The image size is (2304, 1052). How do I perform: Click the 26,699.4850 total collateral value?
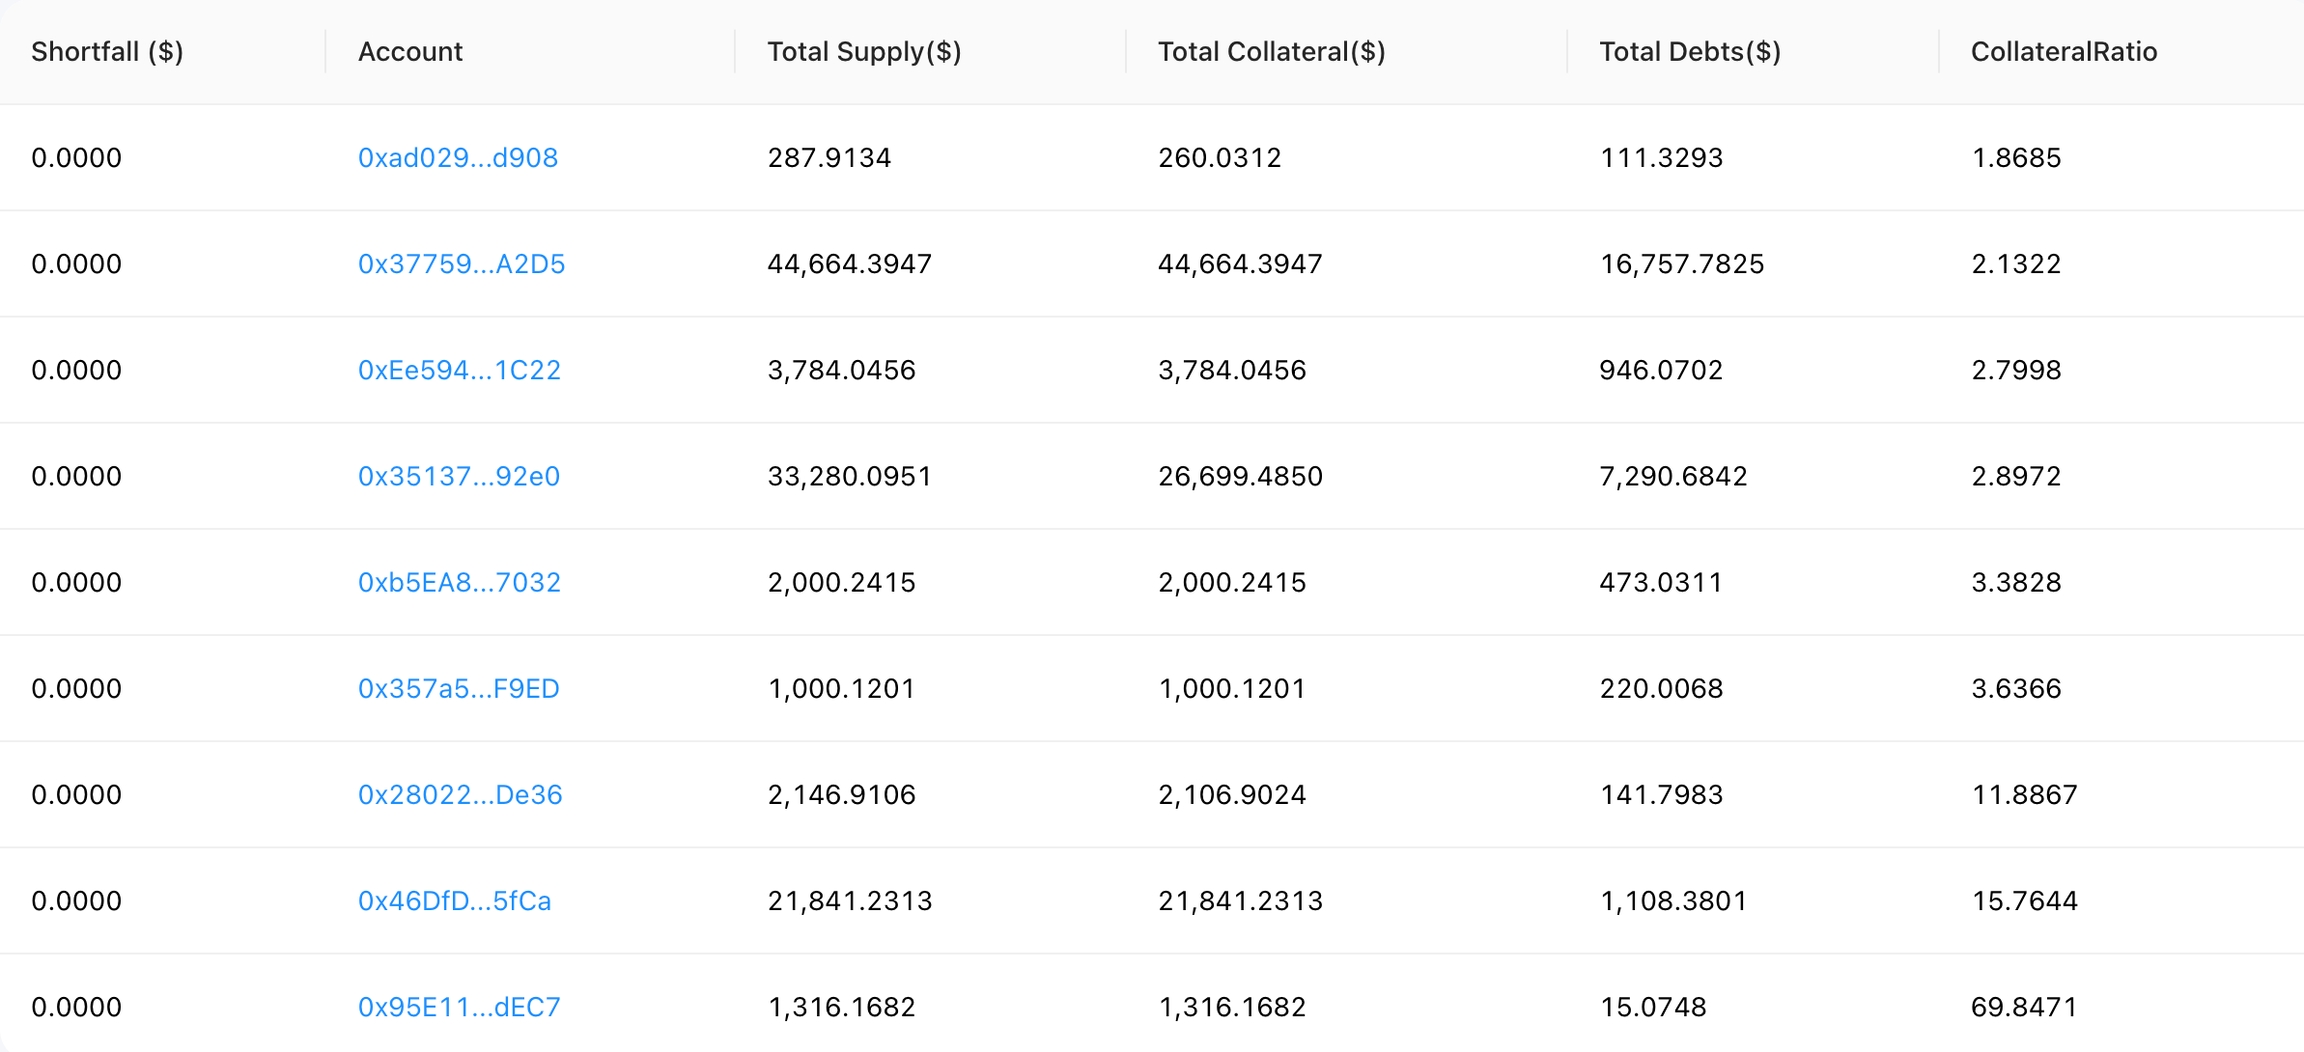click(x=1240, y=476)
